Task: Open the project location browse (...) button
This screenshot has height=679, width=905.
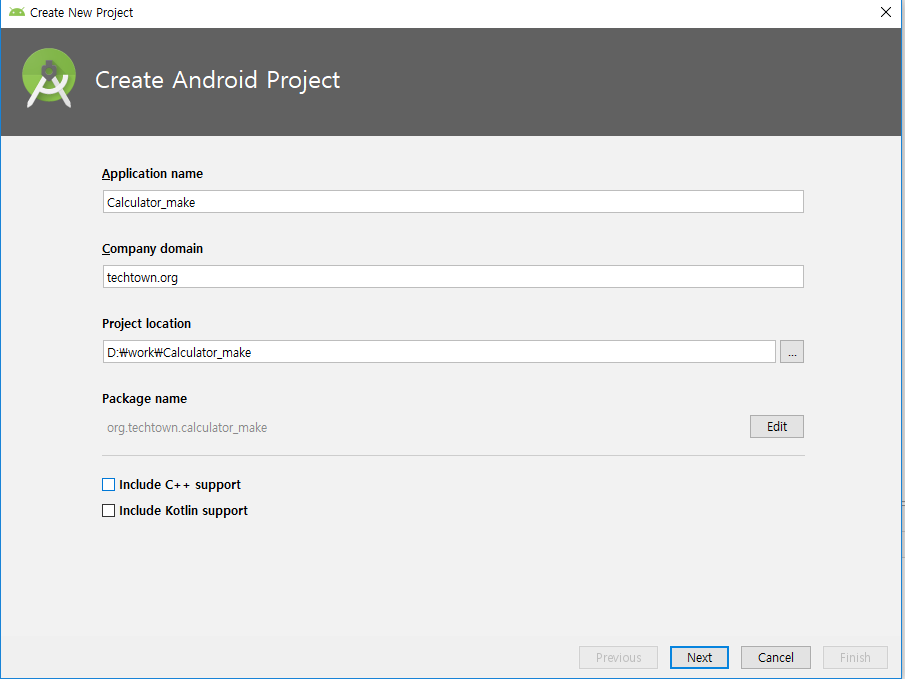Action: (x=792, y=352)
